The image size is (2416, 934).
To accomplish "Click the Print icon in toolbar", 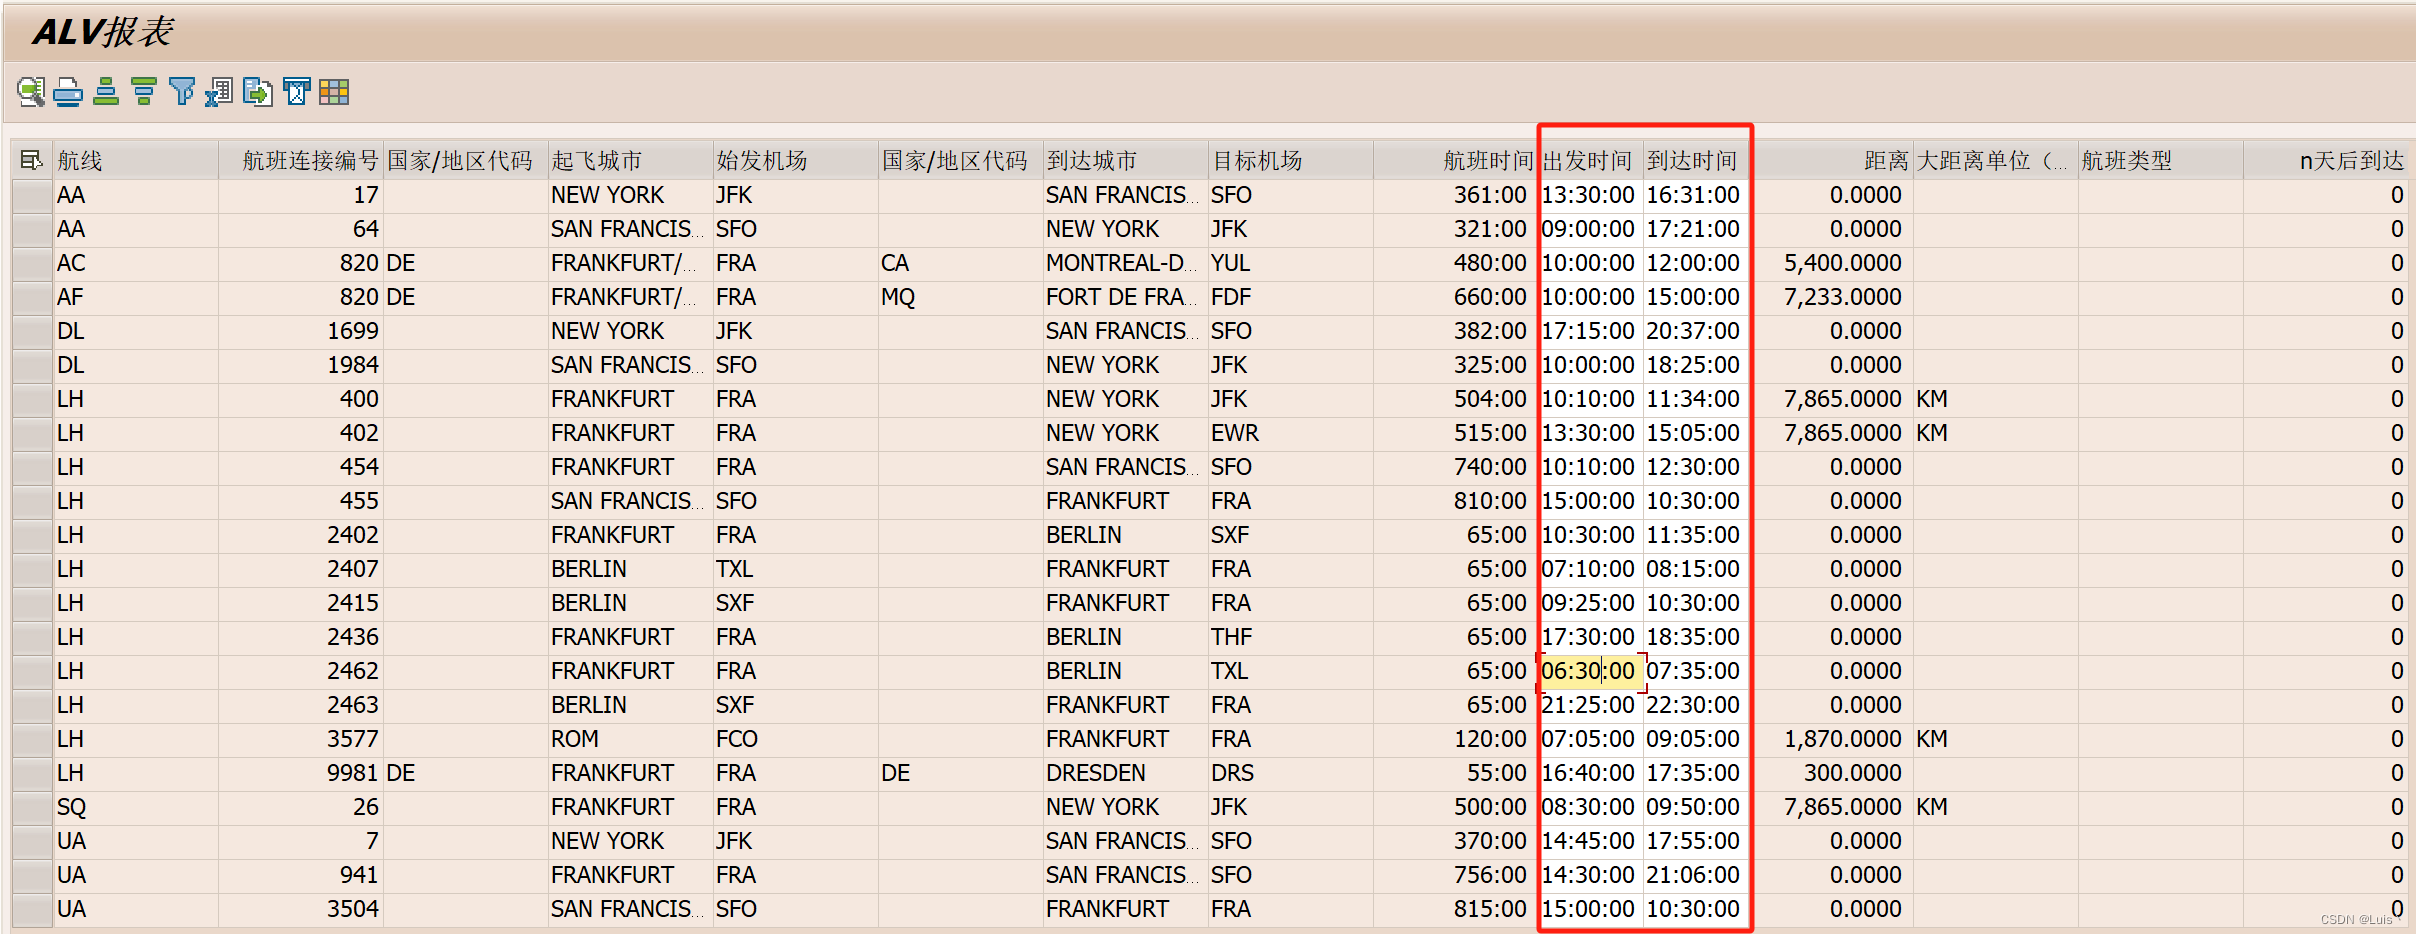I will 68,92.
